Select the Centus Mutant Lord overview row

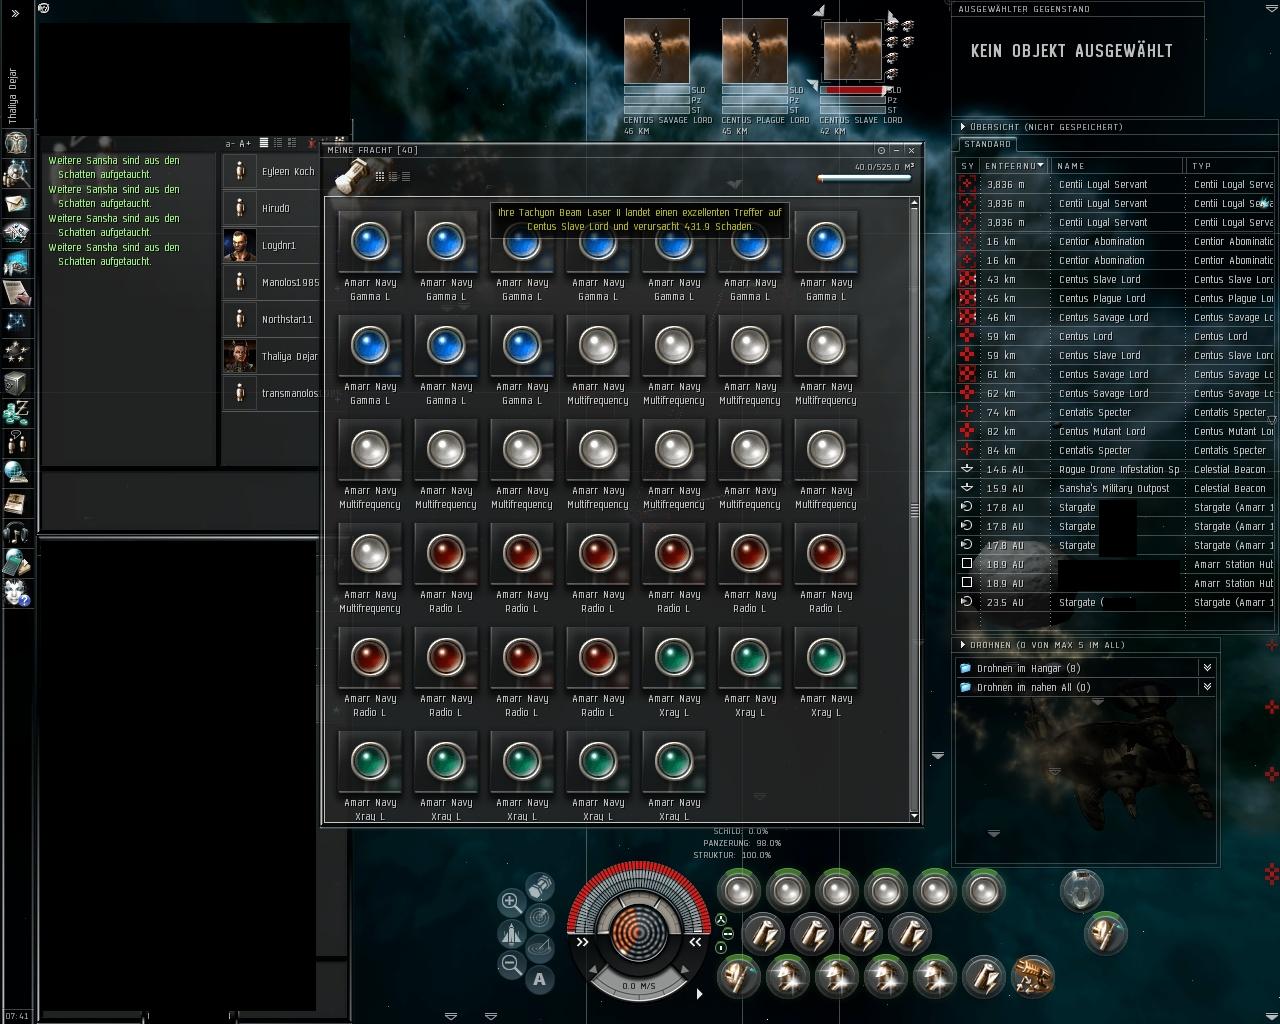(x=1116, y=431)
